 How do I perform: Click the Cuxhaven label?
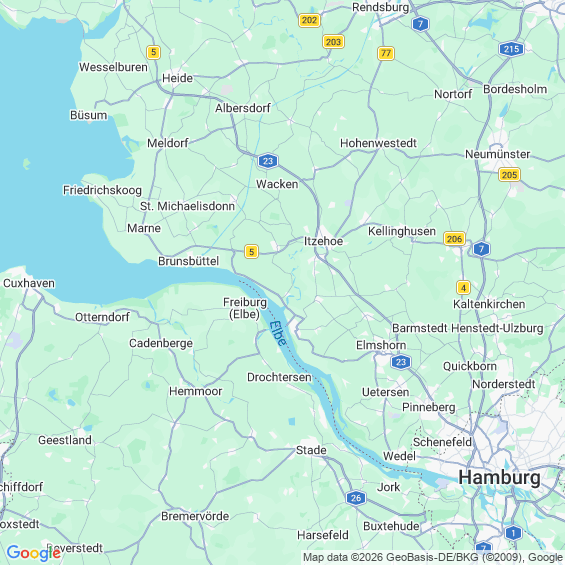(x=29, y=283)
